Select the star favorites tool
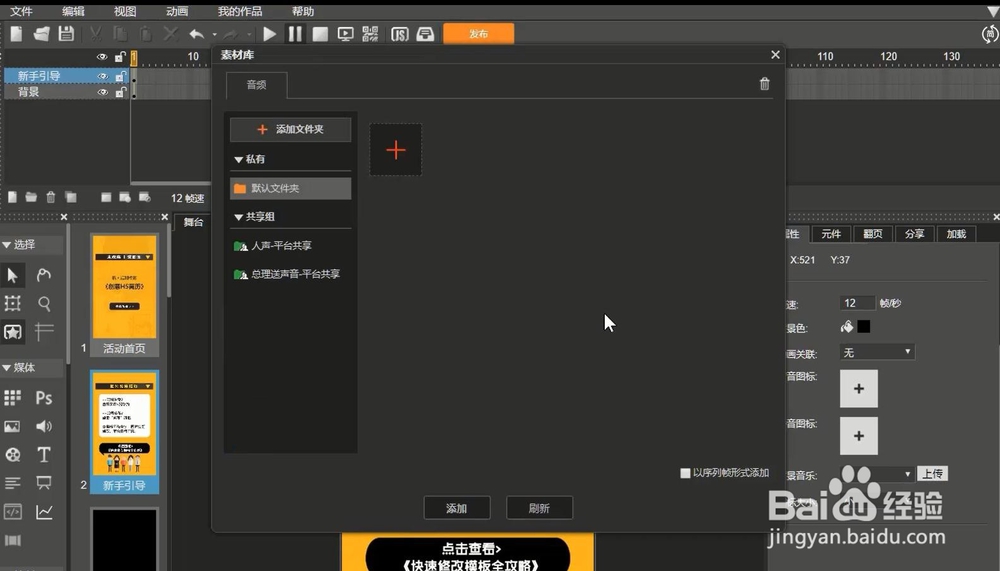 [12, 332]
